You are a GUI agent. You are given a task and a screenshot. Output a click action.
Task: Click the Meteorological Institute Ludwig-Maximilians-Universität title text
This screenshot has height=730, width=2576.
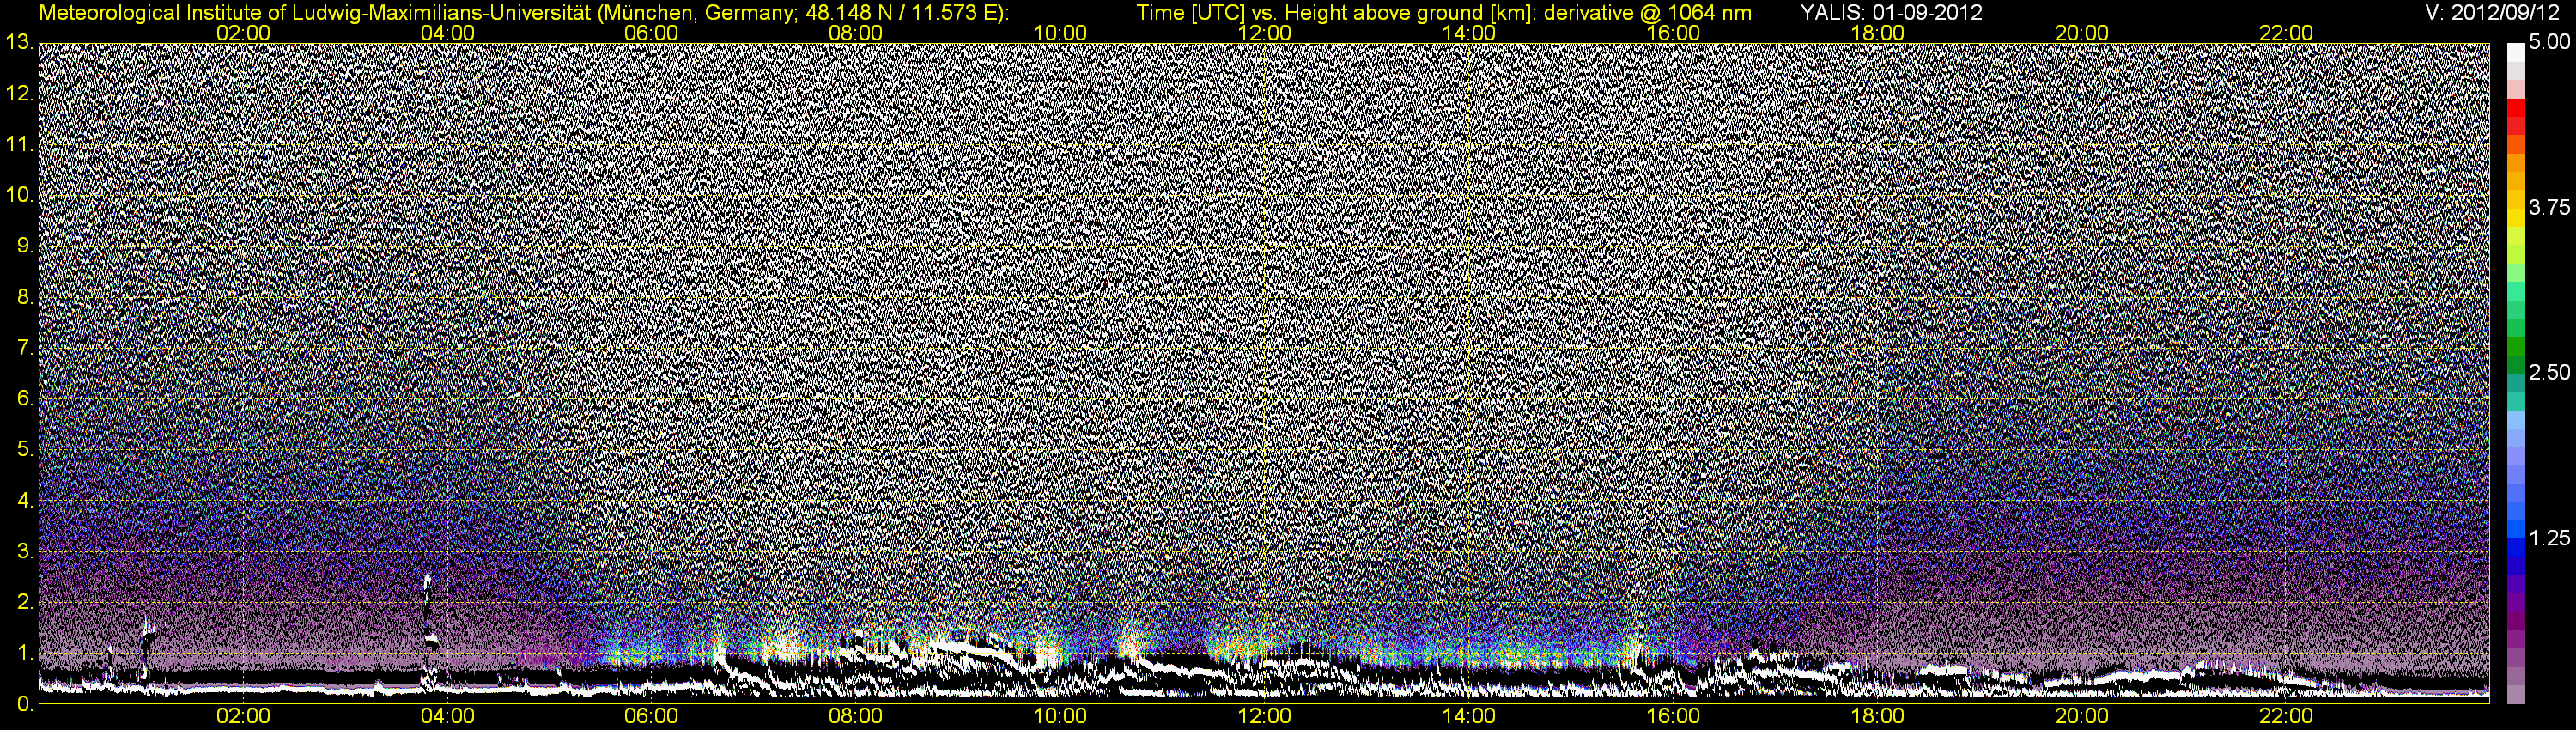(x=523, y=13)
